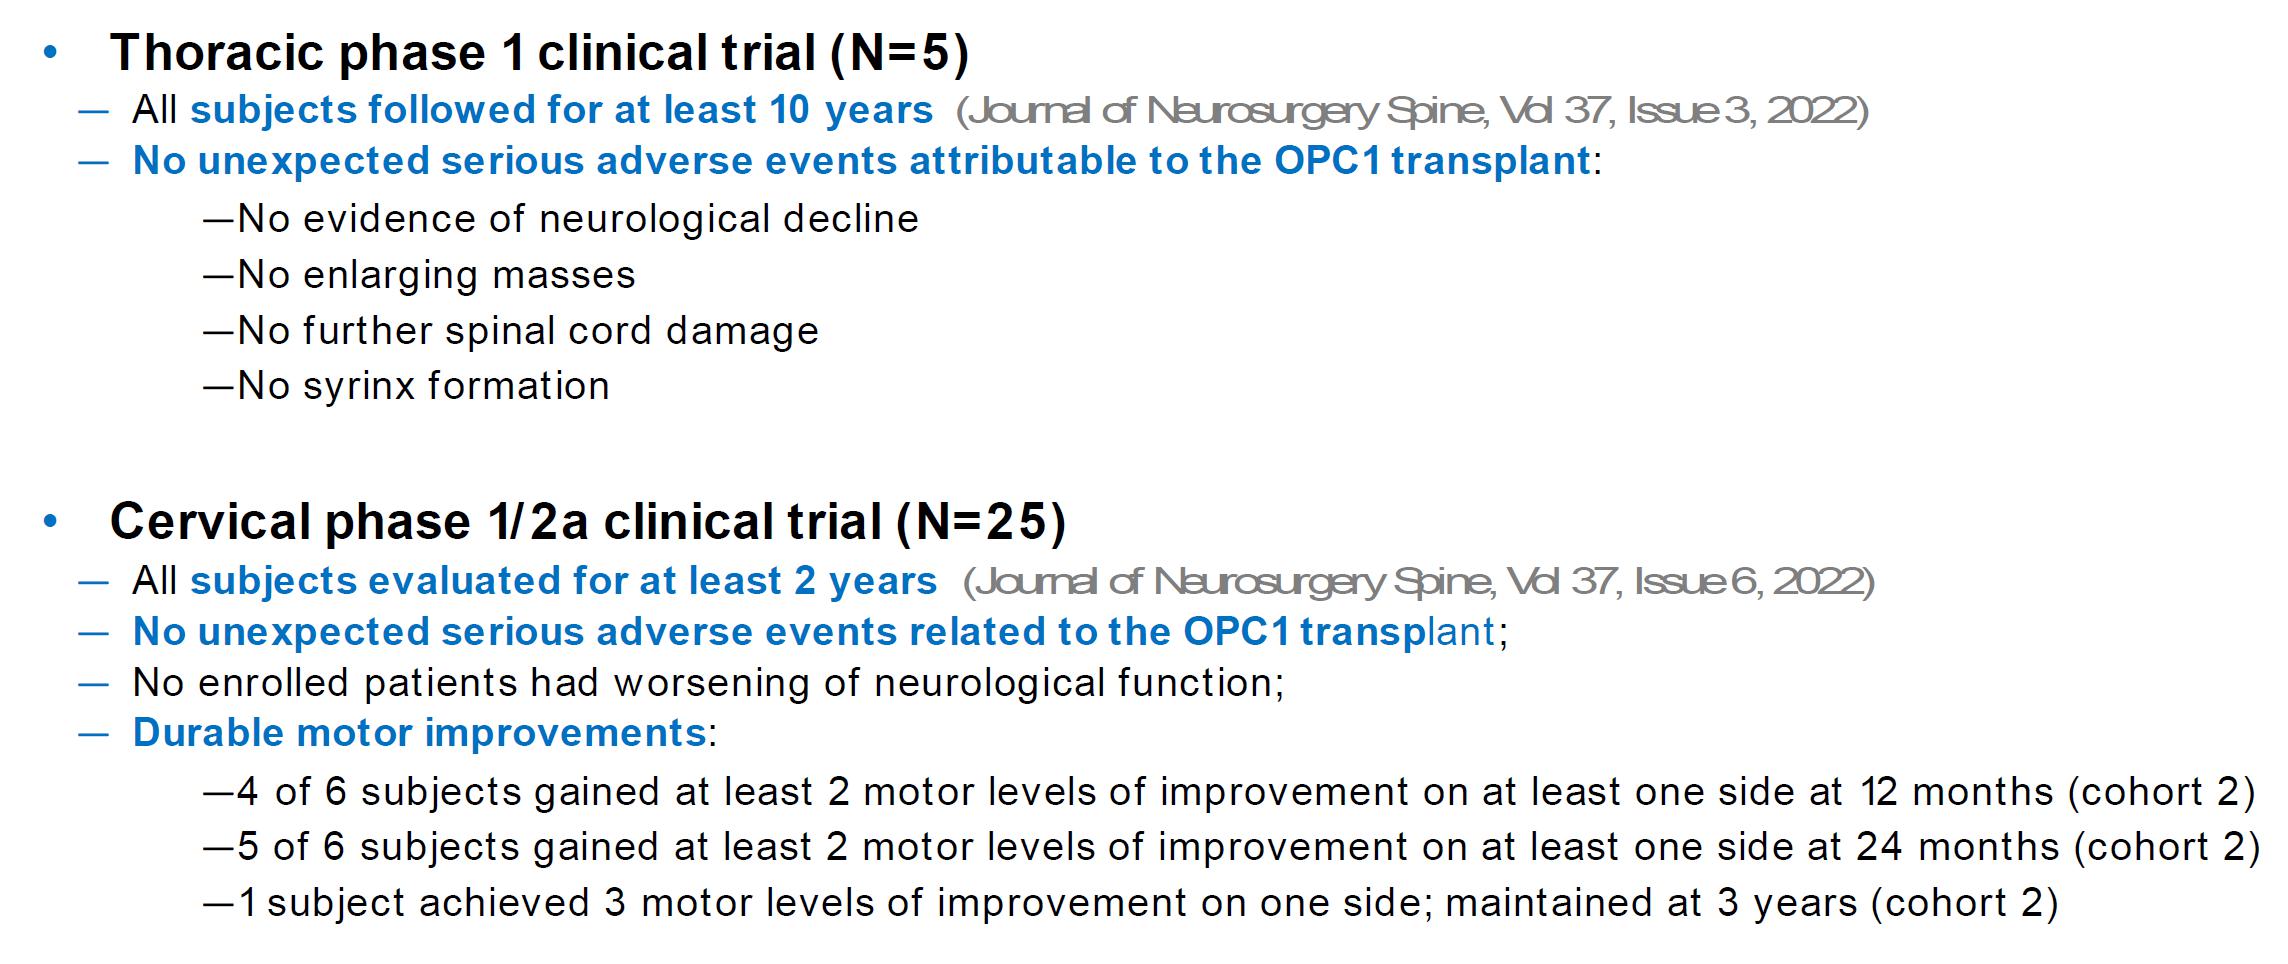Click the blue bullet beside Cervical heading
This screenshot has height=964, width=2288.
point(51,522)
